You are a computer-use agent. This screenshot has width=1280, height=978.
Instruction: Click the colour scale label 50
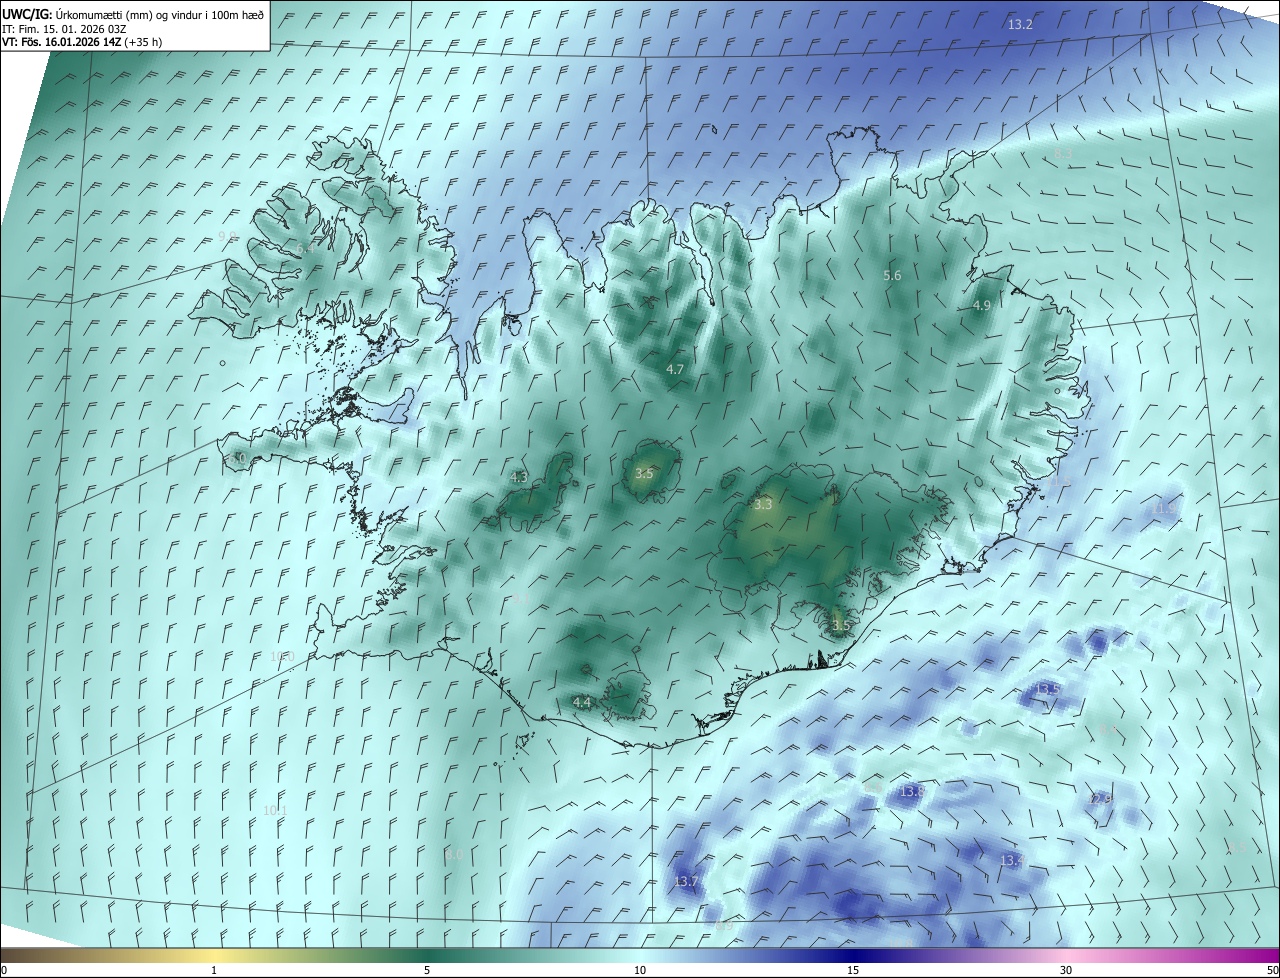pyautogui.click(x=1272, y=970)
